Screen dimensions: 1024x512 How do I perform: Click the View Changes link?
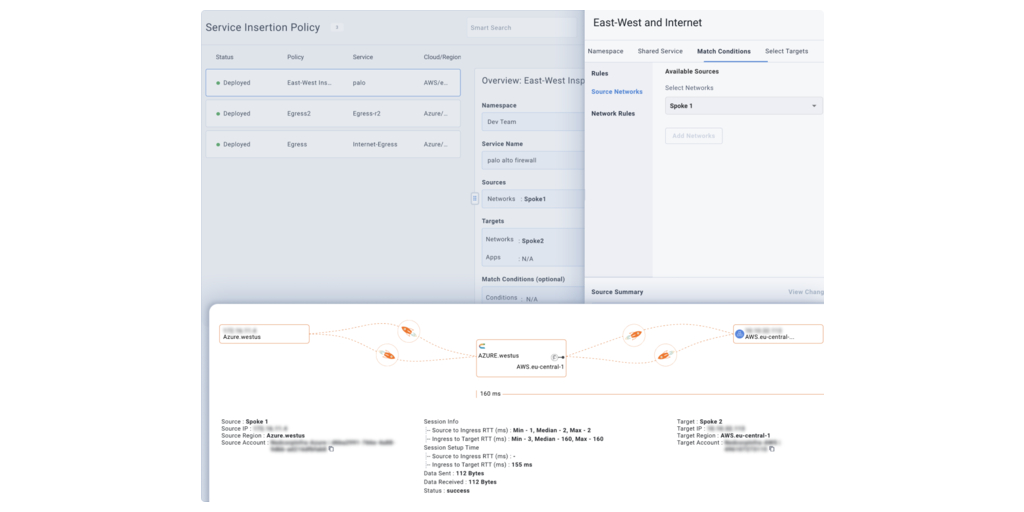click(x=806, y=292)
